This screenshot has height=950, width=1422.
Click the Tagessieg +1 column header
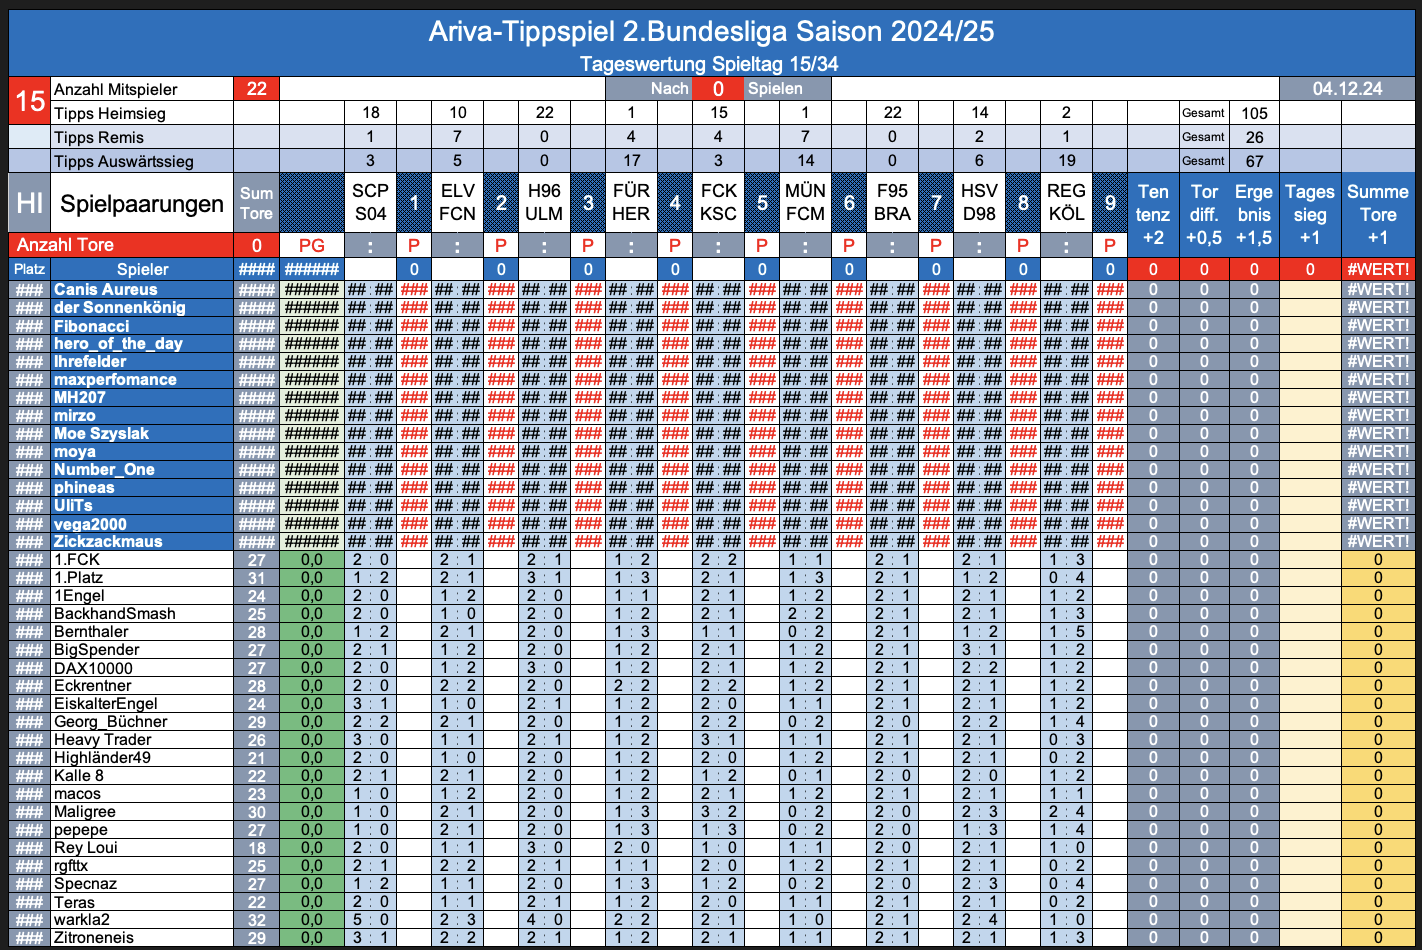(1310, 214)
